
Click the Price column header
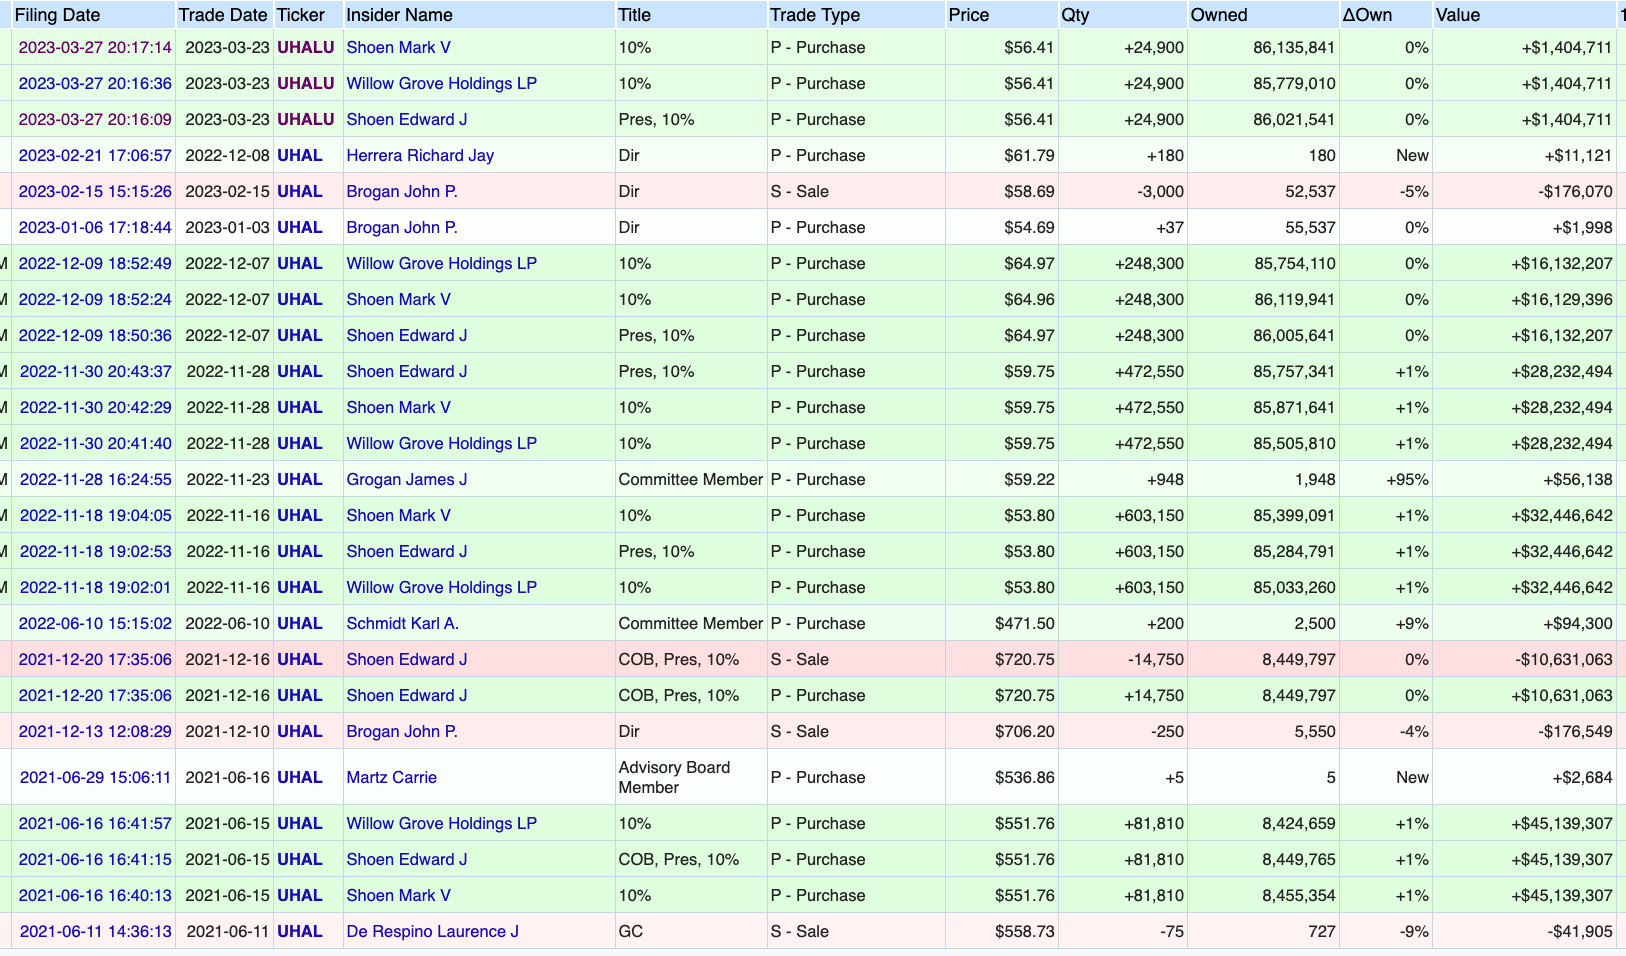tap(969, 15)
